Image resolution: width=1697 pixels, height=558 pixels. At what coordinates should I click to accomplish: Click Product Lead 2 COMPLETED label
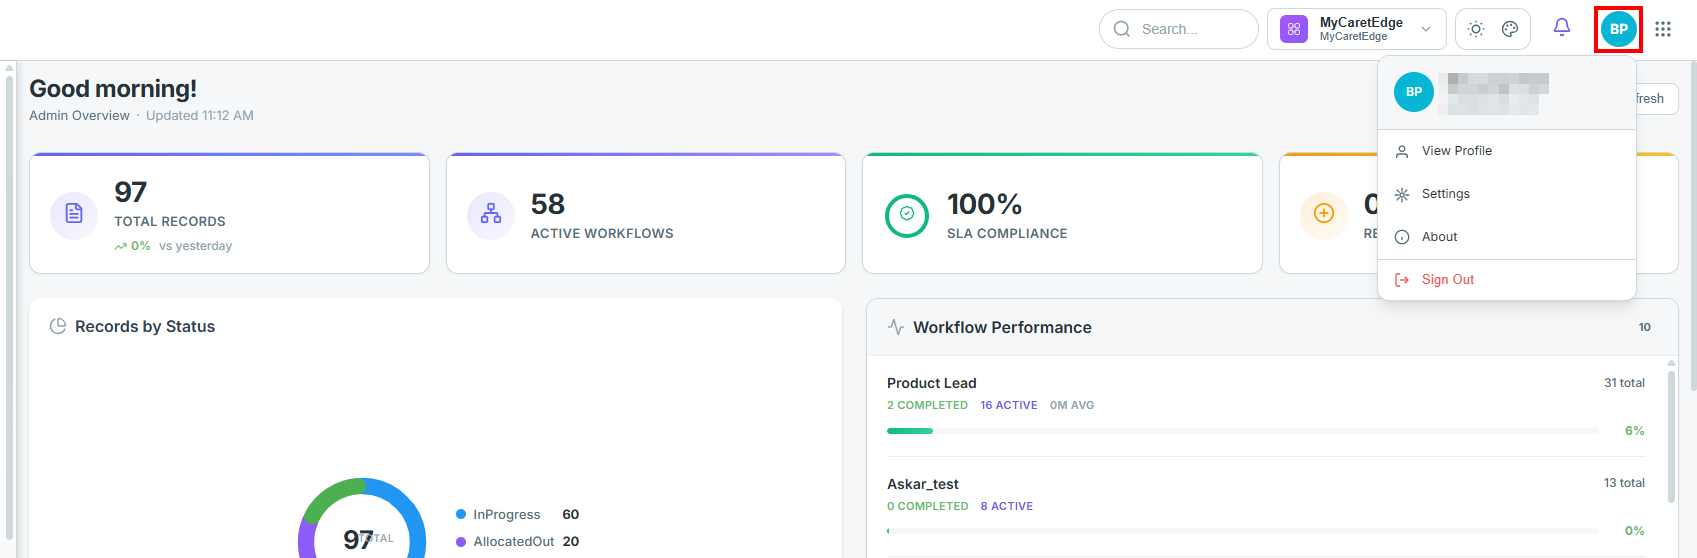pyautogui.click(x=927, y=406)
